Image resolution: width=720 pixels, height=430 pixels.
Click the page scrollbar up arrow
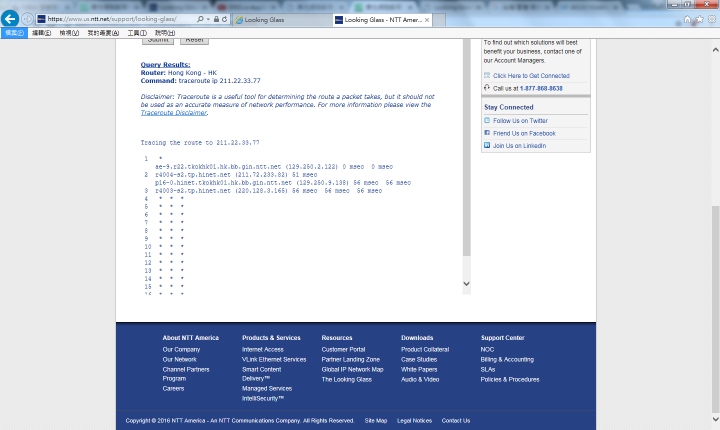pyautogui.click(x=715, y=50)
